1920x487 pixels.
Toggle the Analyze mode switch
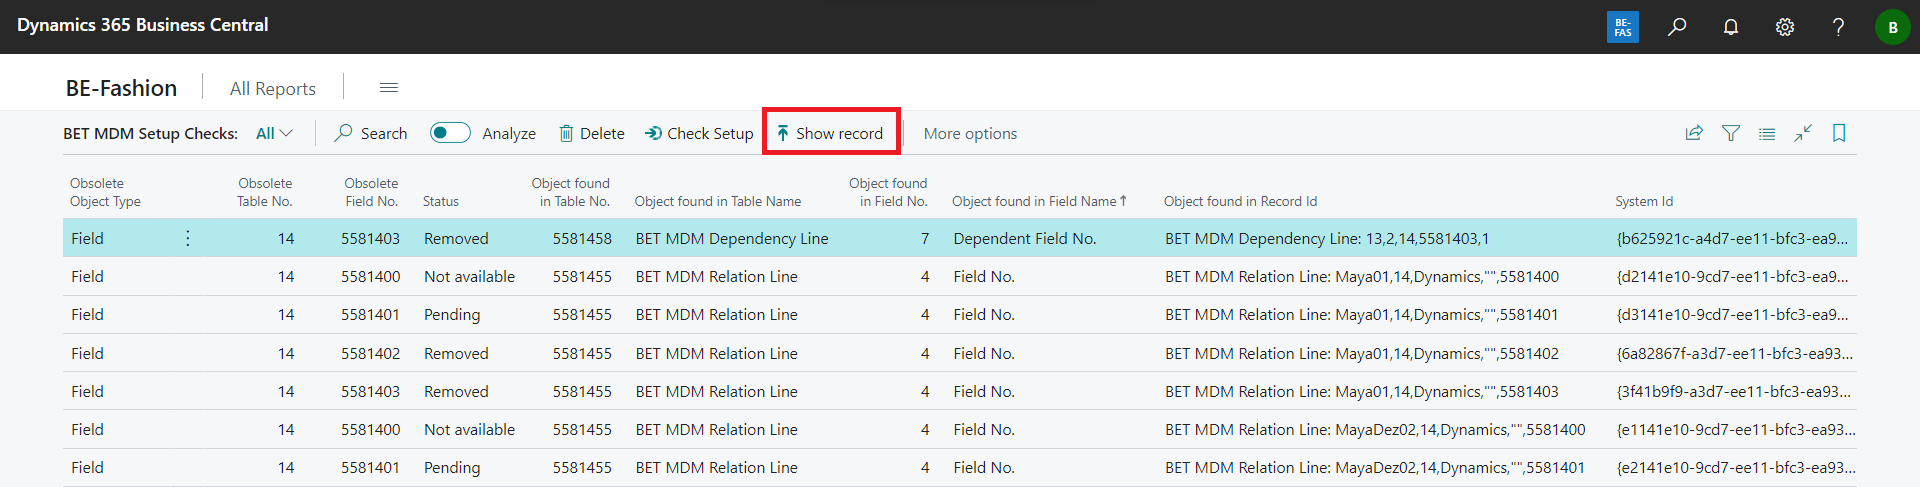pos(450,133)
